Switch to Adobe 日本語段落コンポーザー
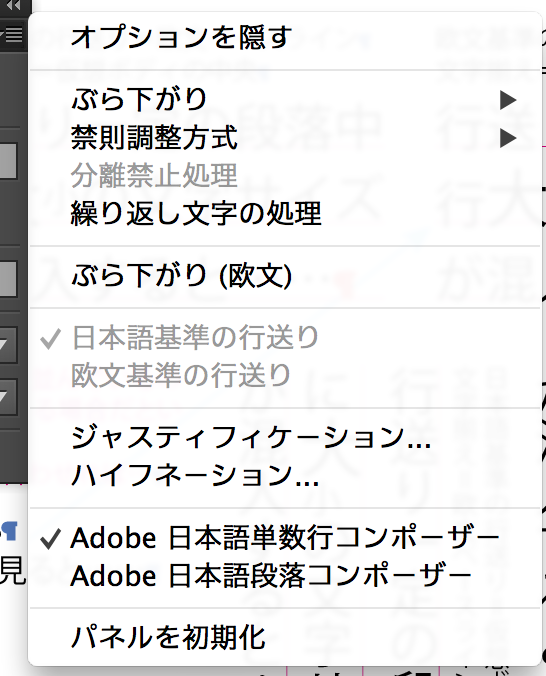546x676 pixels. pos(285,576)
